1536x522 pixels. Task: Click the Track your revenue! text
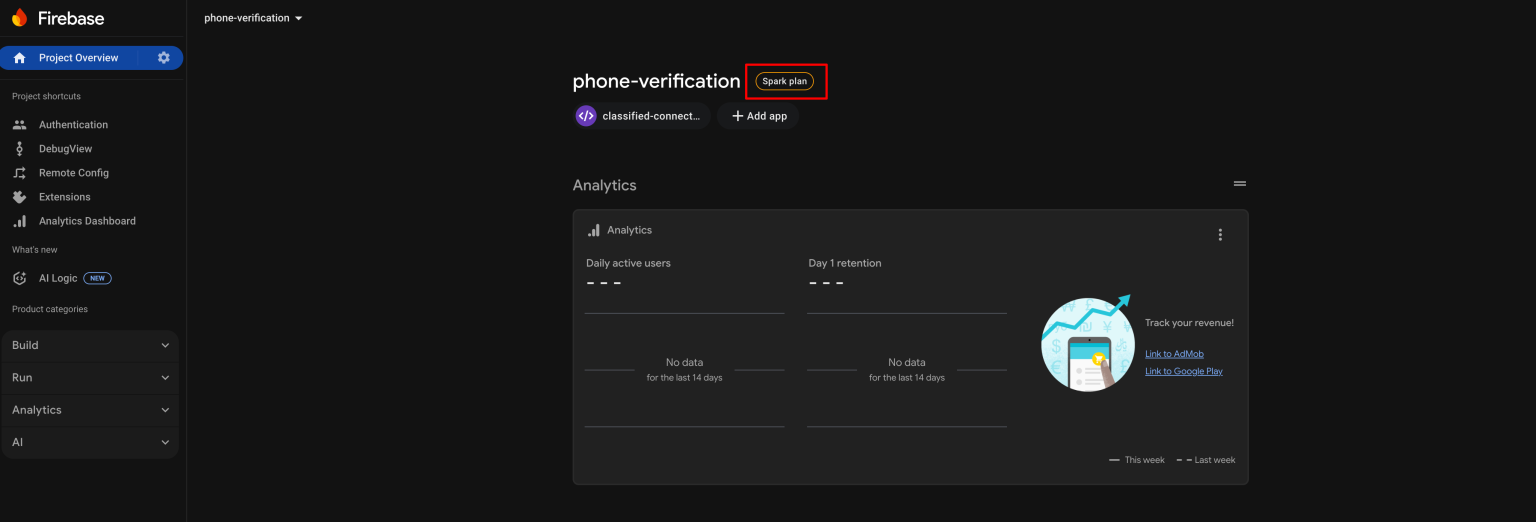(1189, 323)
